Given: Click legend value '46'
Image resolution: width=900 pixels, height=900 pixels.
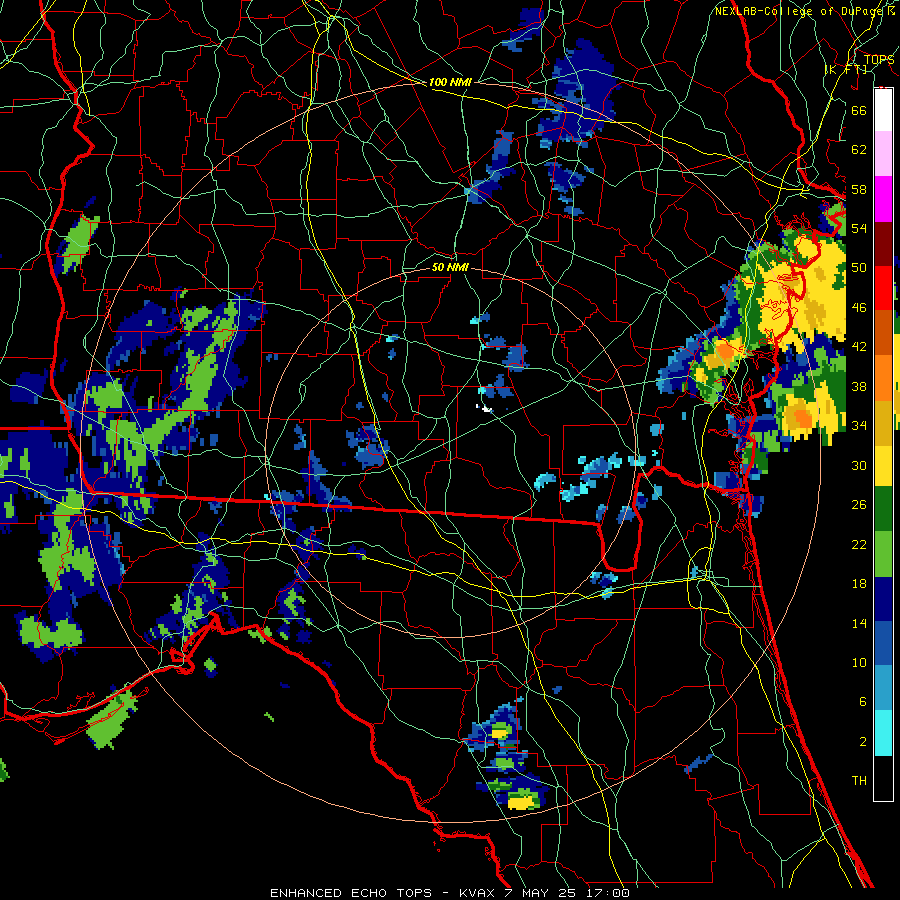Looking at the screenshot, I should [859, 308].
